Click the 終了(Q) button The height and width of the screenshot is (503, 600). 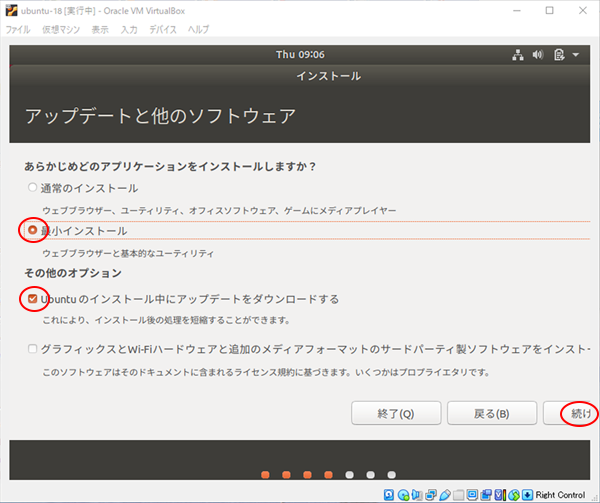pyautogui.click(x=396, y=413)
